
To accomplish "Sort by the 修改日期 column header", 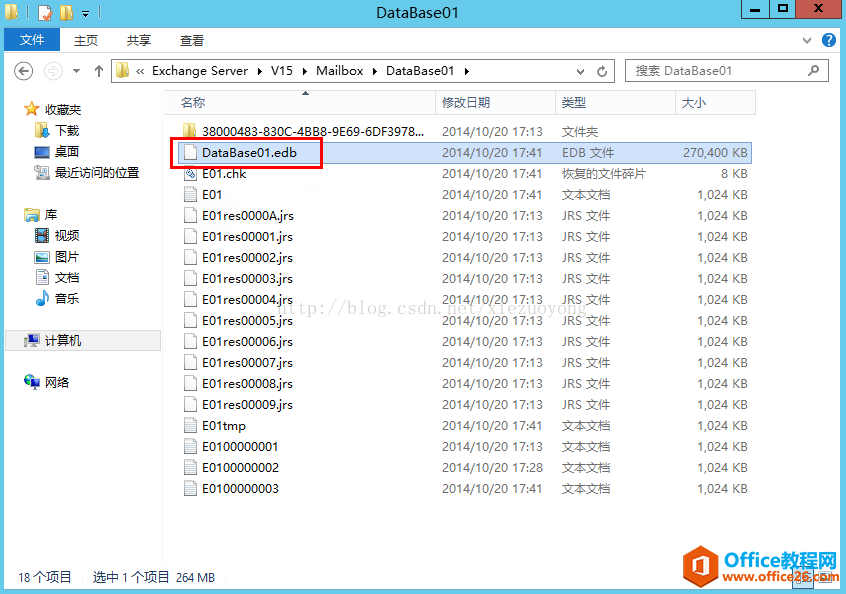I will [495, 103].
